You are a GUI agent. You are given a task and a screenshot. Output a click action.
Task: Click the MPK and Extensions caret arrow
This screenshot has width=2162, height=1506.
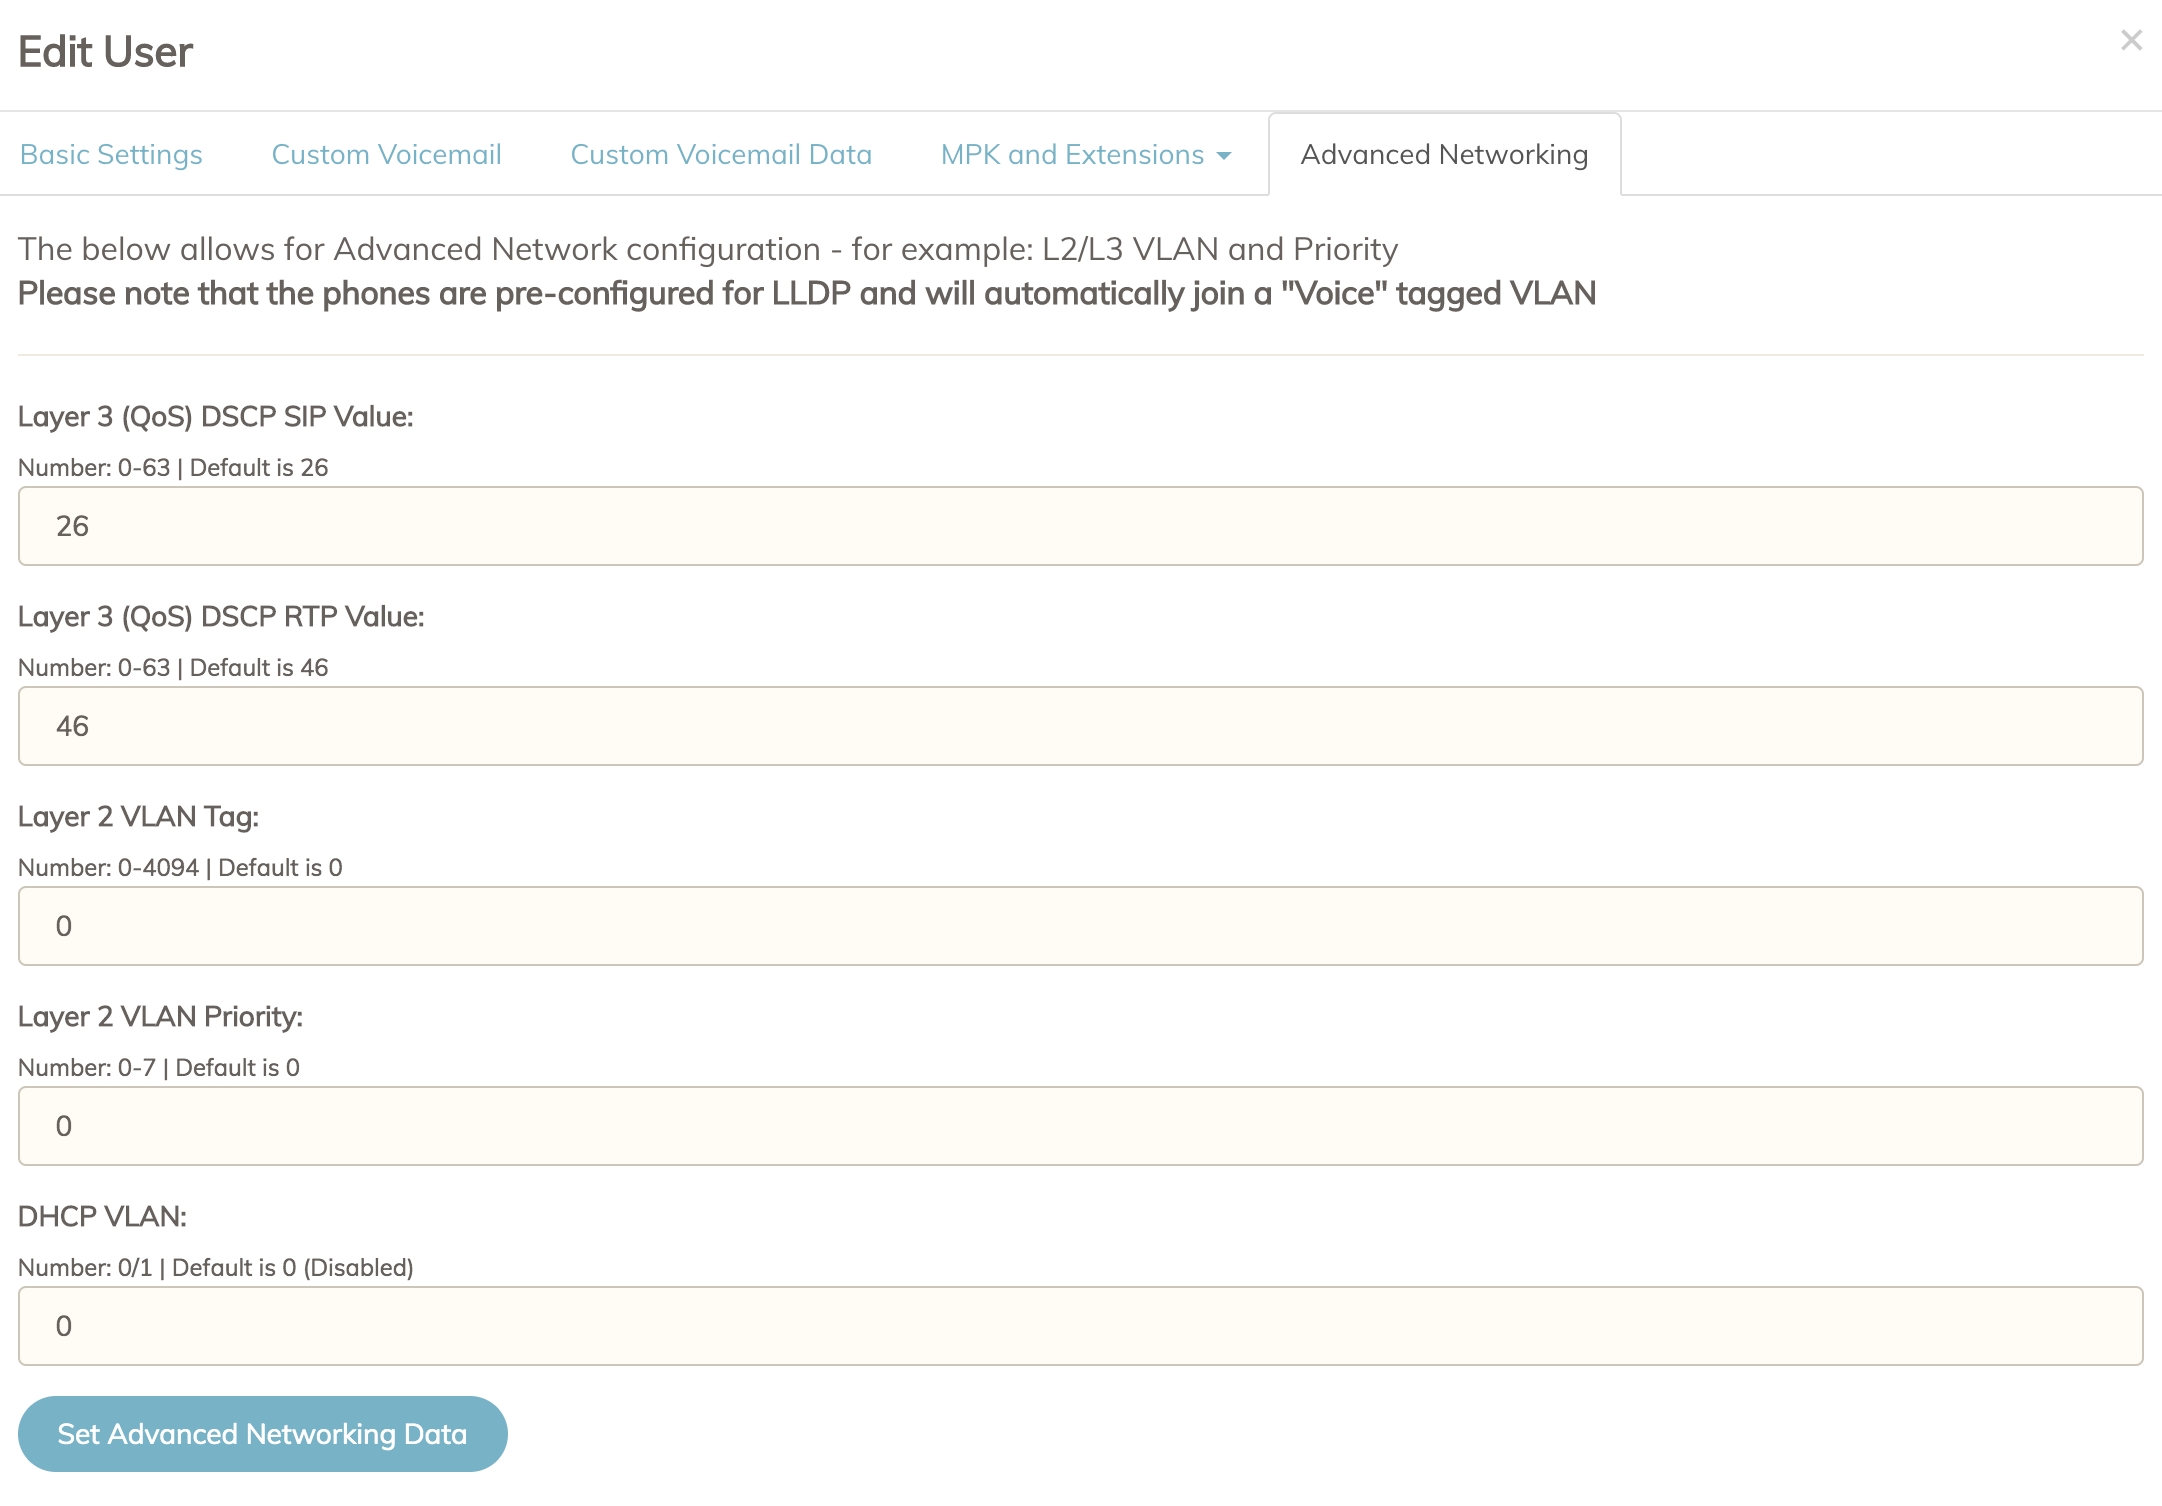point(1224,156)
